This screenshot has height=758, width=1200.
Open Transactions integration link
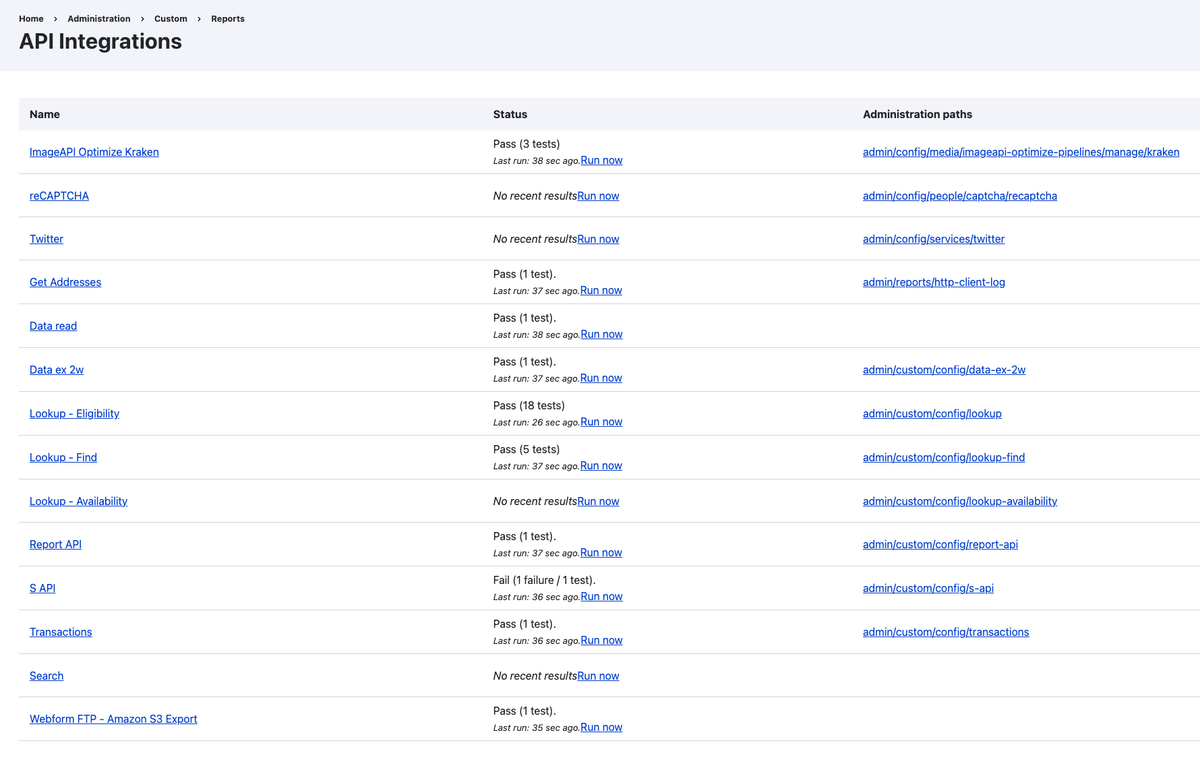60,632
